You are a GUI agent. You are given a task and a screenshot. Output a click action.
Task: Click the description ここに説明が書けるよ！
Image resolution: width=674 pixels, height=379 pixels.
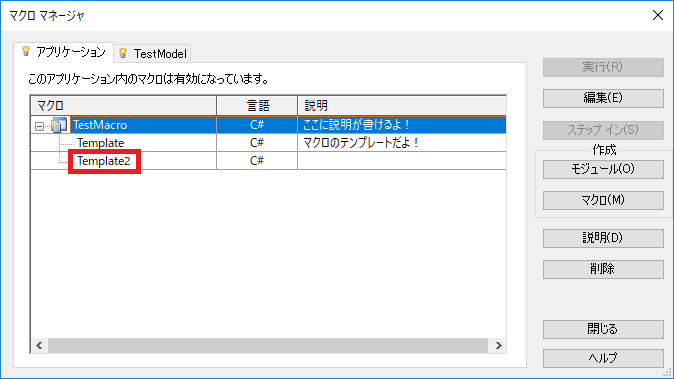[x=356, y=125]
